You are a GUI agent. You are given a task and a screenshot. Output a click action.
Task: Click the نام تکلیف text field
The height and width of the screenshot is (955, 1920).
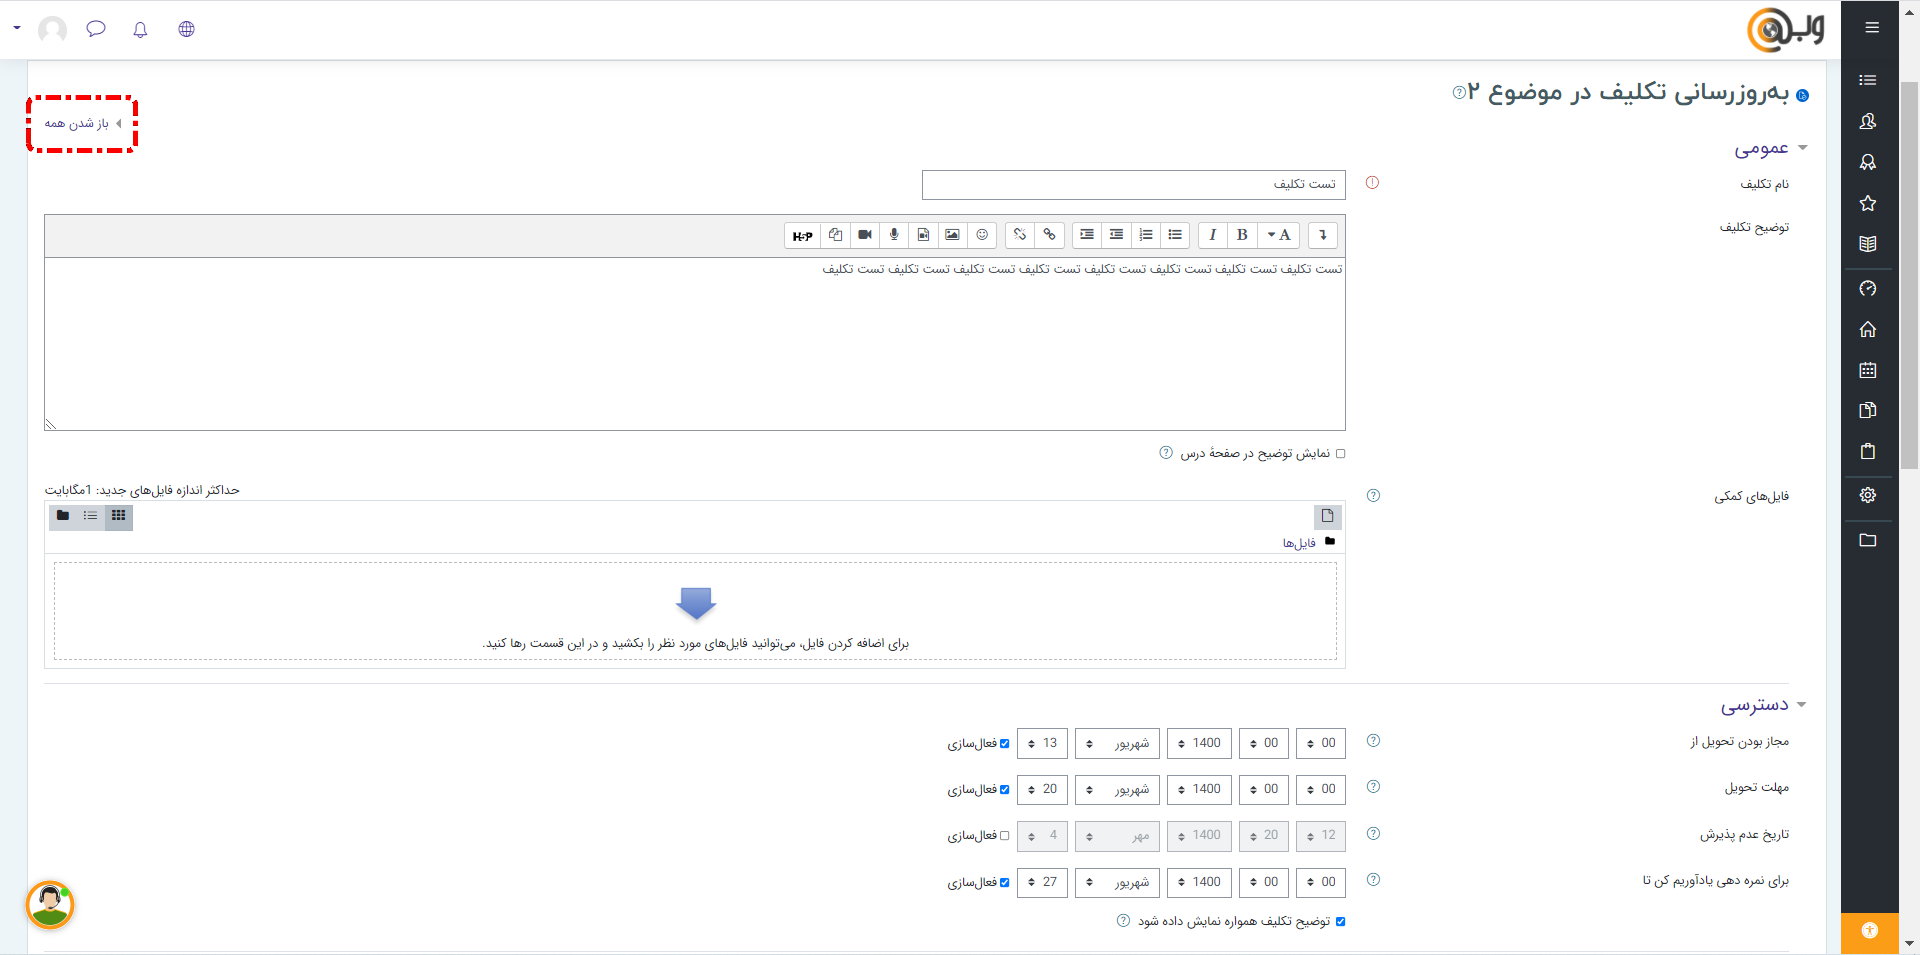(x=1133, y=185)
